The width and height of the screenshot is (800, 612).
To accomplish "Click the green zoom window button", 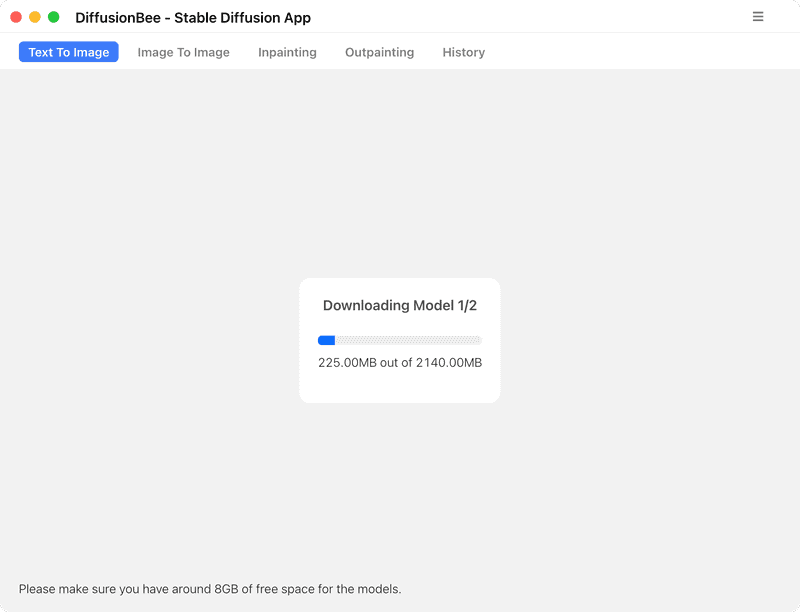I will (54, 17).
